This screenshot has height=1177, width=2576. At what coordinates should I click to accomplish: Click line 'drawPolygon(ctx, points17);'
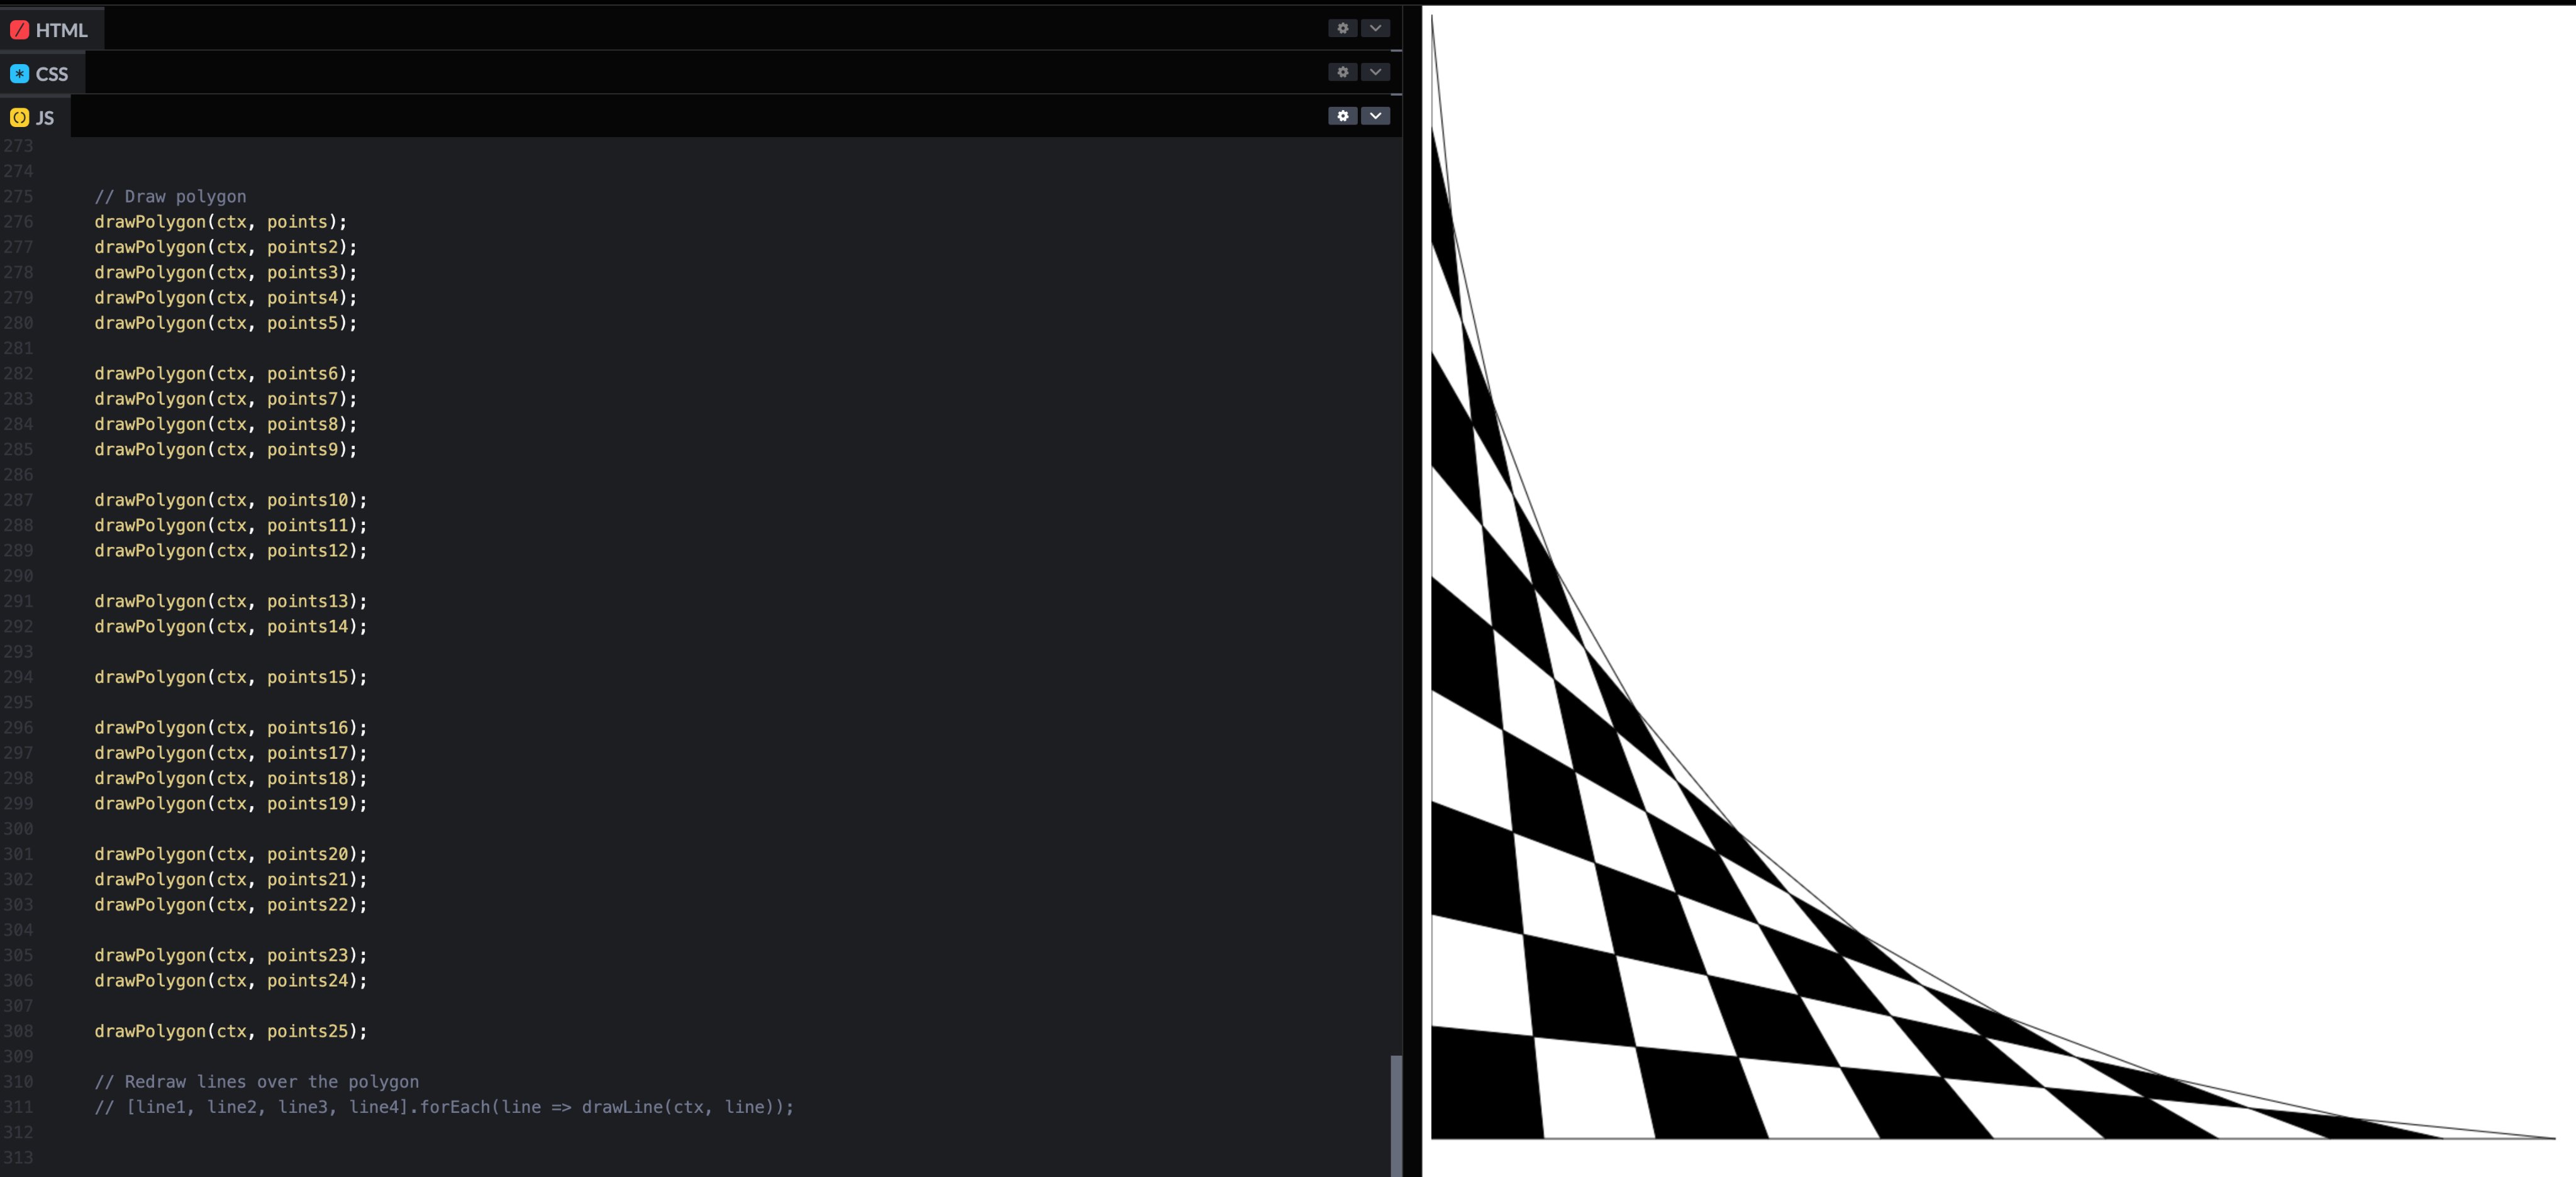pos(231,753)
